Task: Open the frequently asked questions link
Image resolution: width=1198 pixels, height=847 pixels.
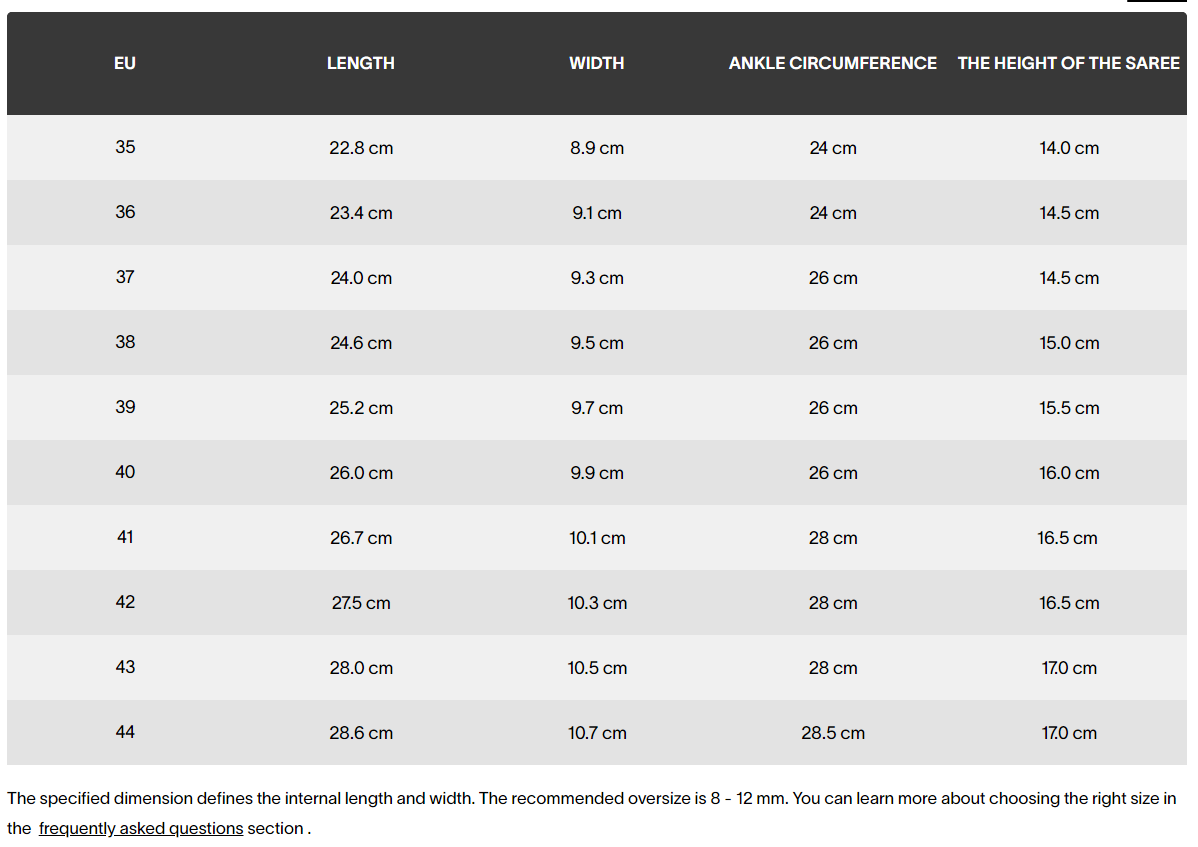Action: click(141, 828)
